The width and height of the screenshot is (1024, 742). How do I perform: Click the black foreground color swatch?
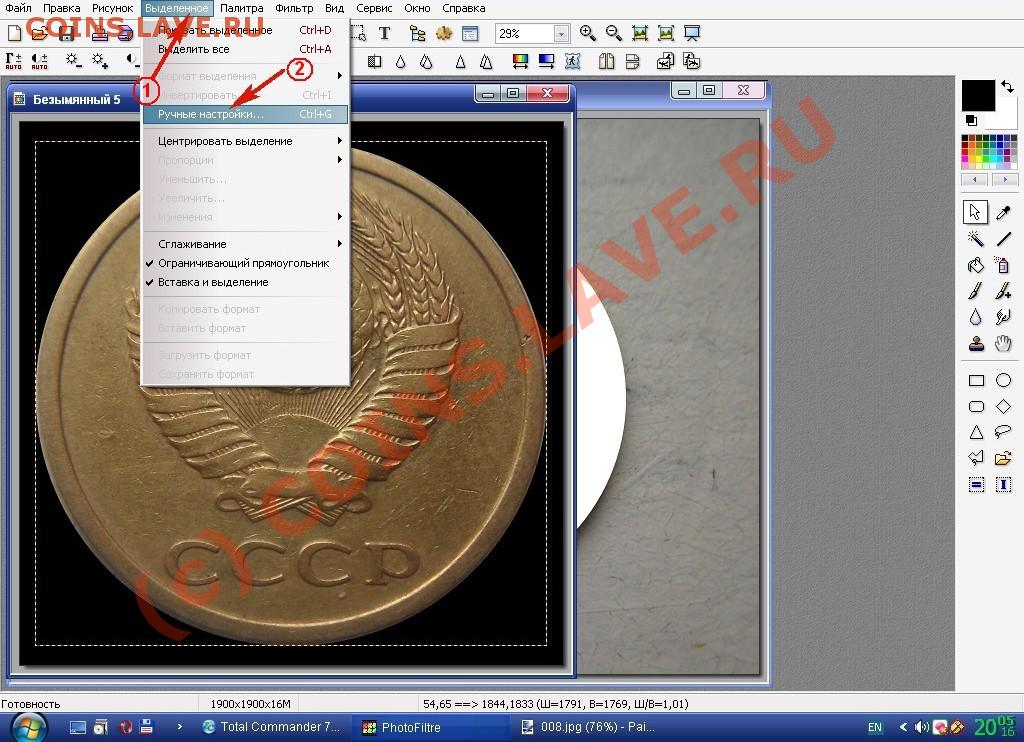click(x=978, y=95)
